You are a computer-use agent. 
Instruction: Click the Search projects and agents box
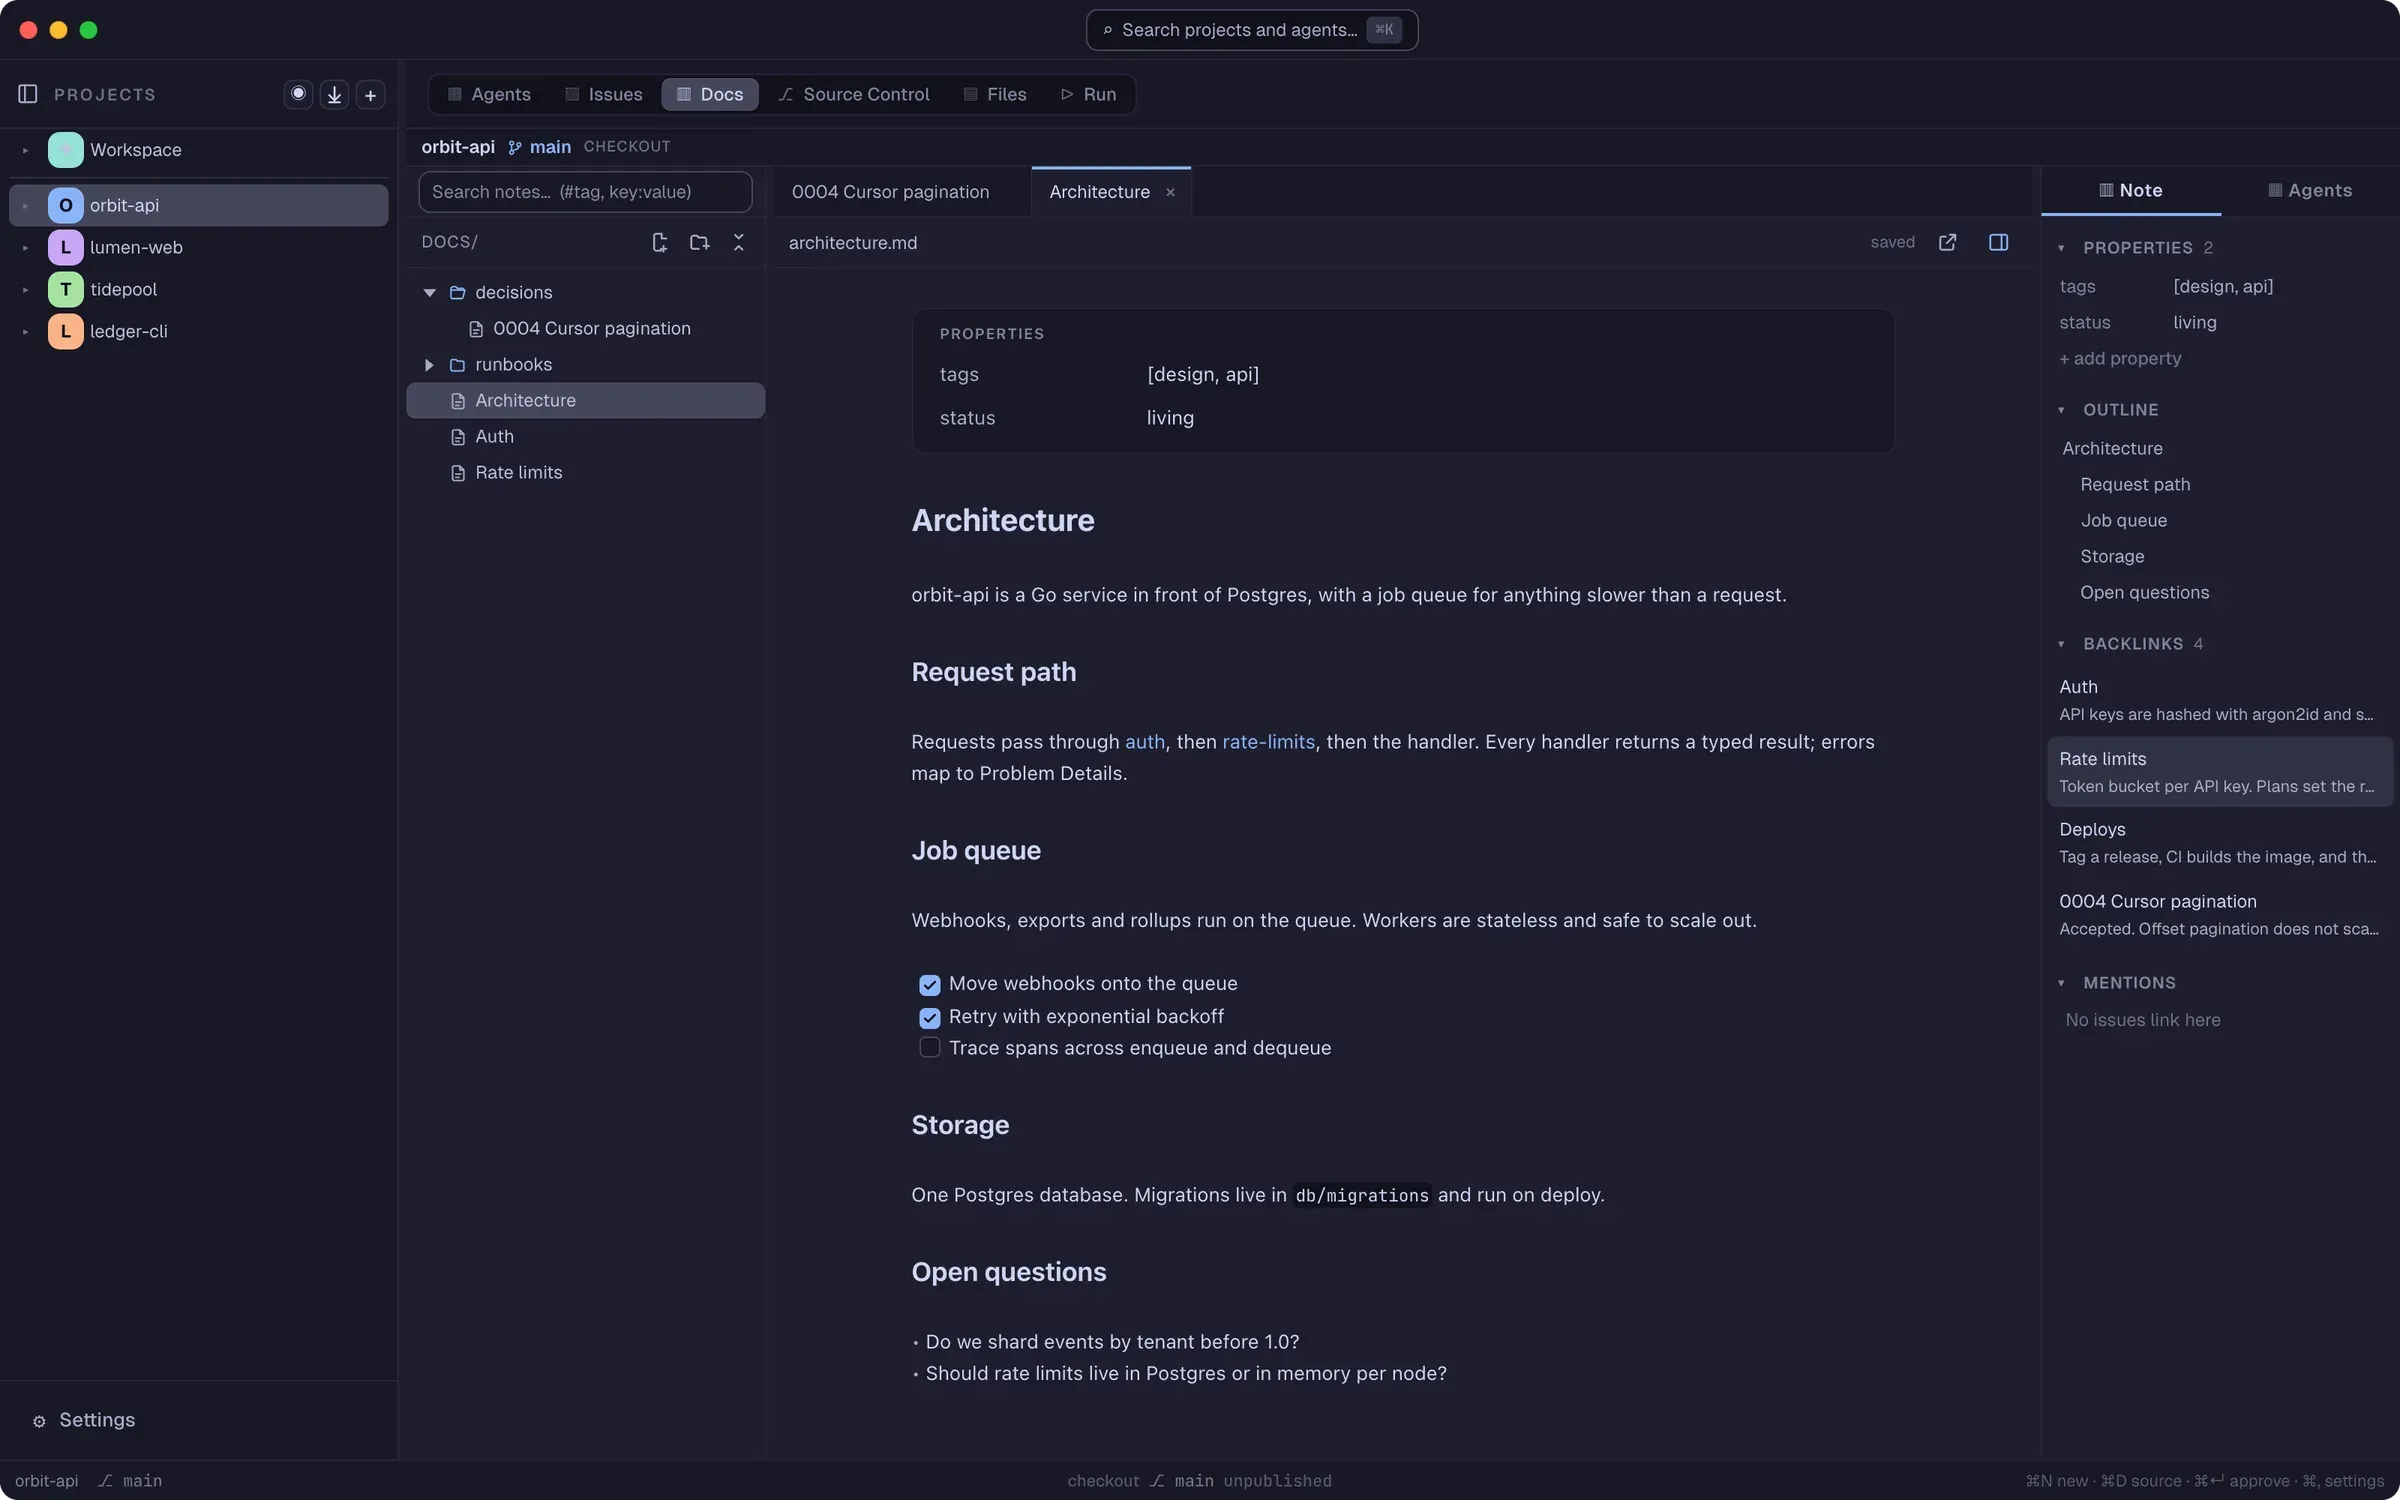[x=1251, y=30]
